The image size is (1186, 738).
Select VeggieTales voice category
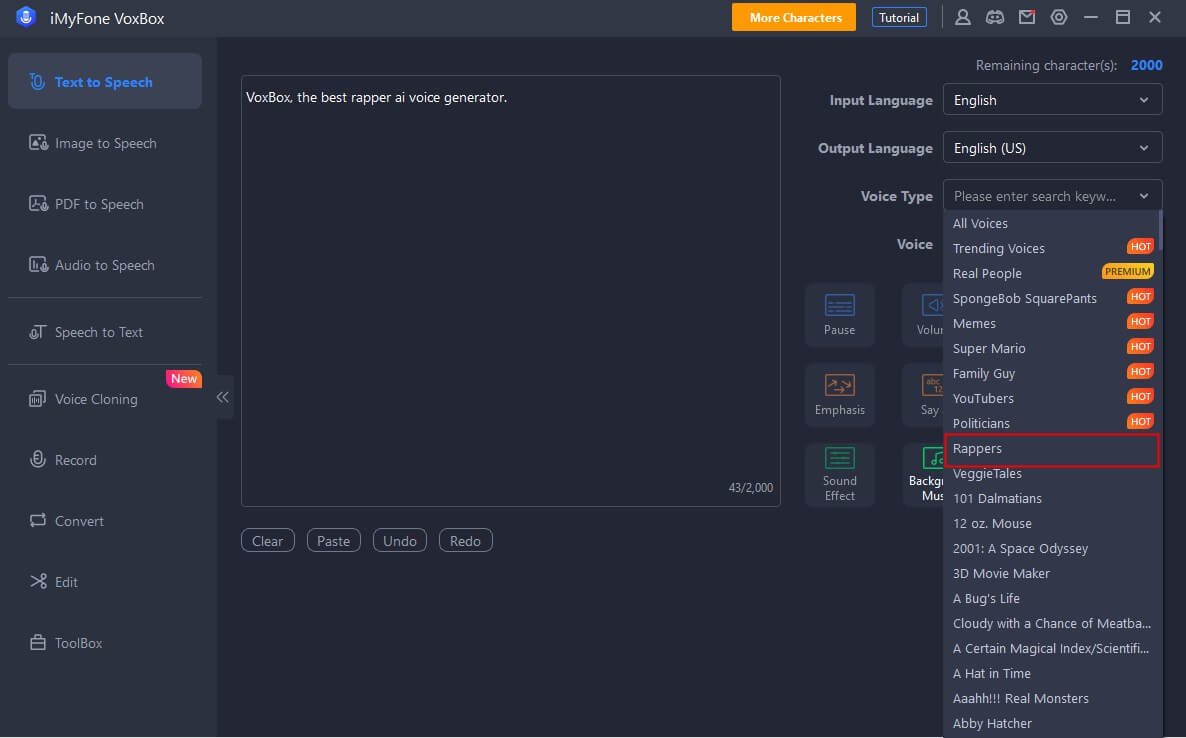point(1051,473)
